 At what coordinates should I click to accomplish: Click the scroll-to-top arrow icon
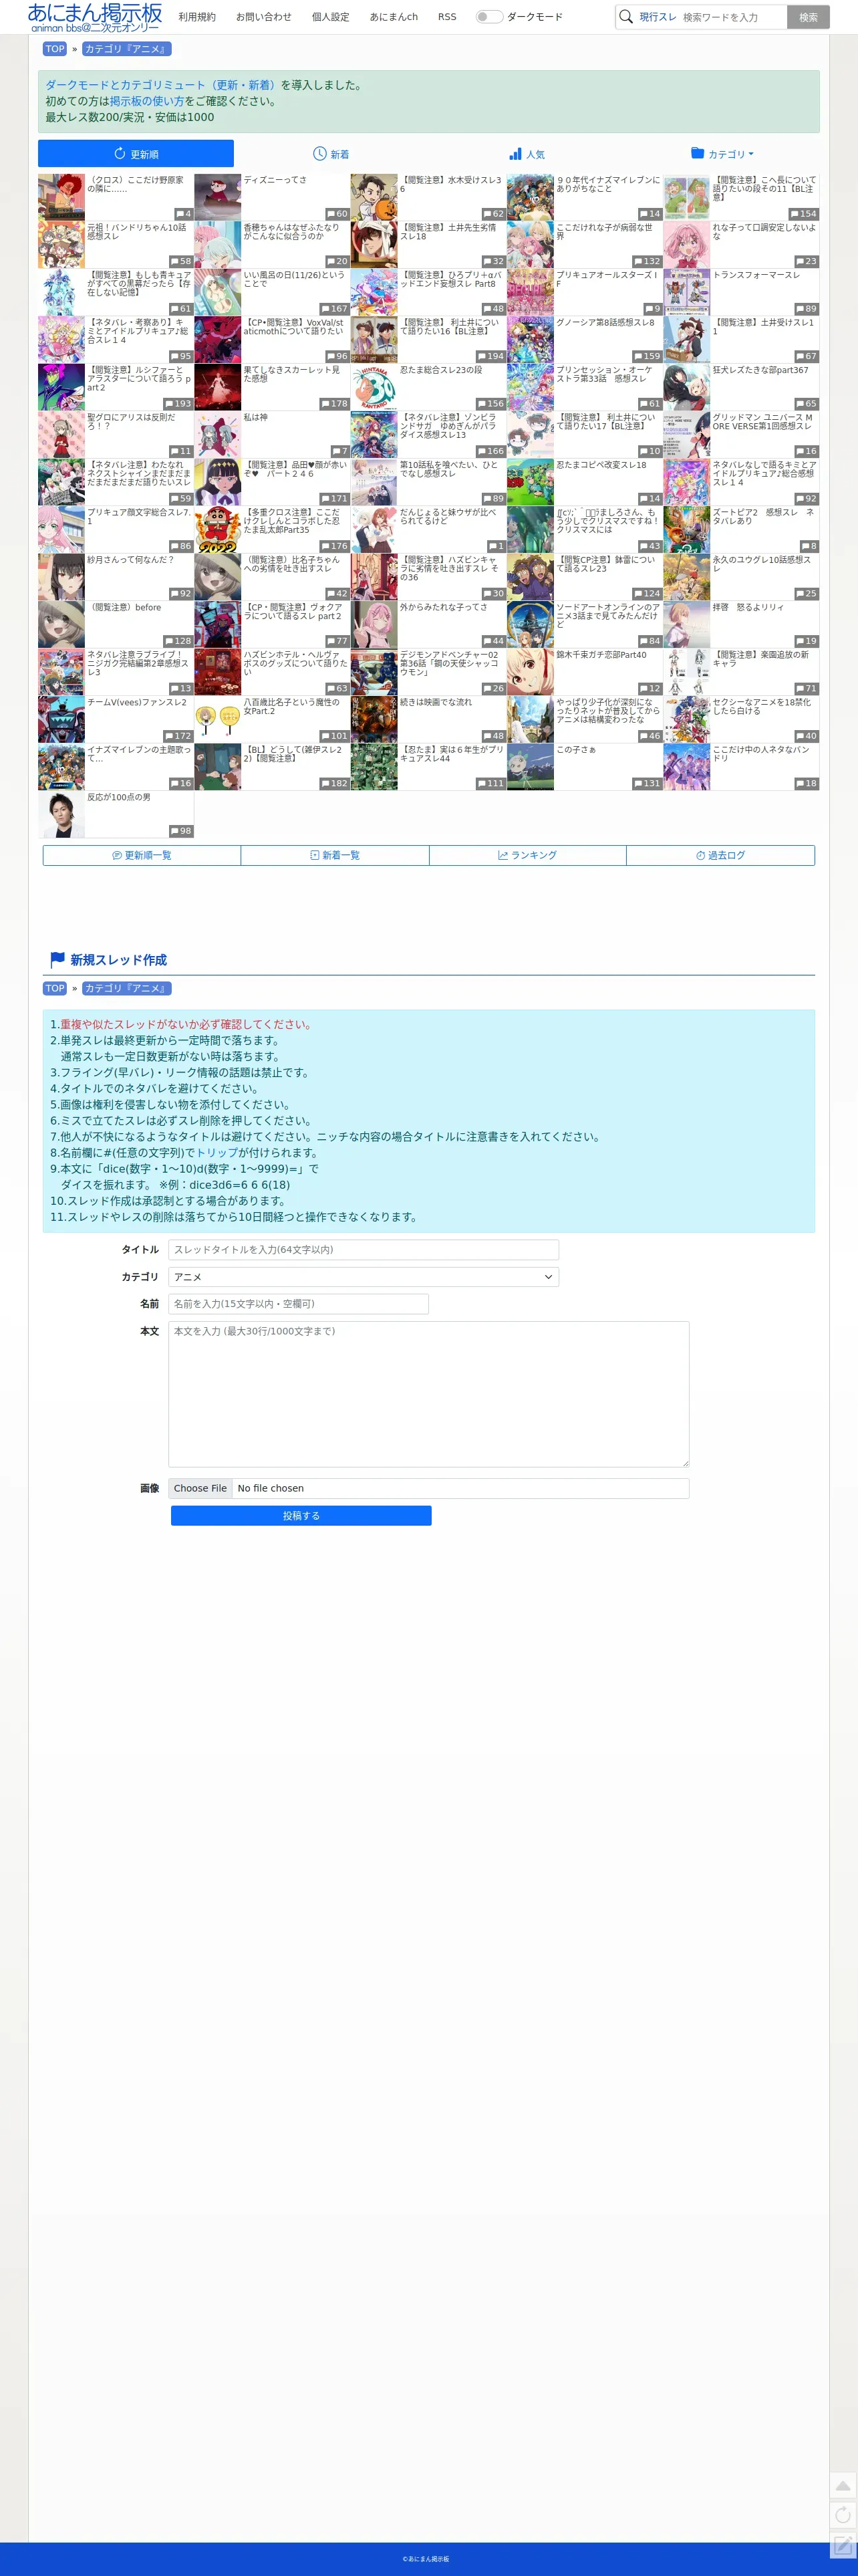pos(843,2486)
